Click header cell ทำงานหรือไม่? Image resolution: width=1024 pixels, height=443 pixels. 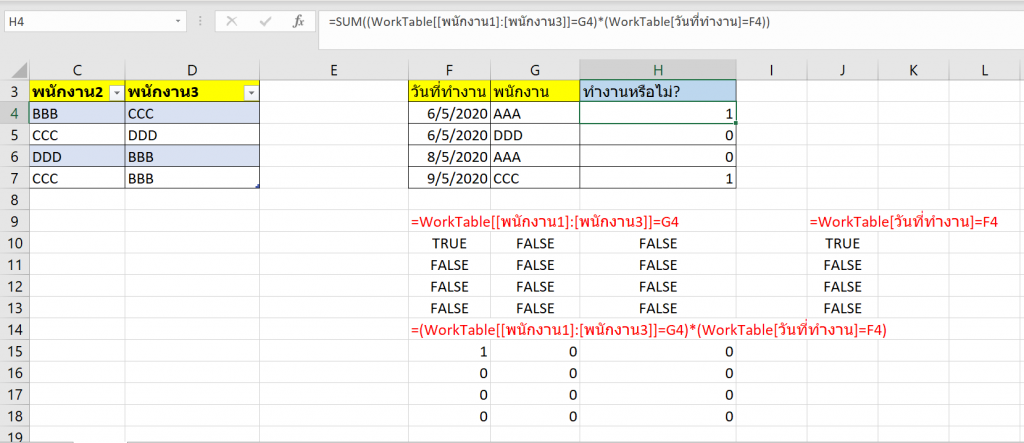click(x=658, y=91)
